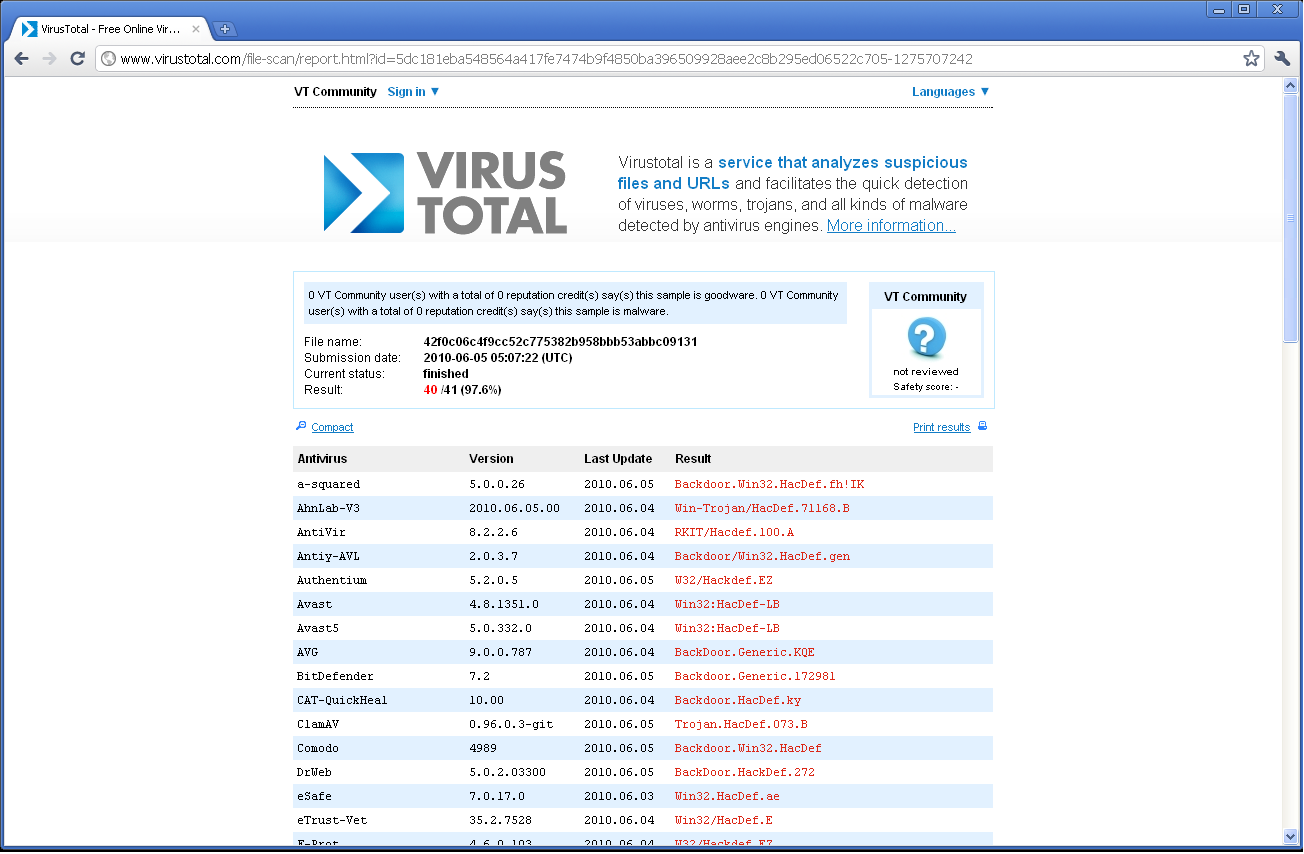Image resolution: width=1304 pixels, height=854 pixels.
Task: Click the Print results link
Action: pos(941,427)
